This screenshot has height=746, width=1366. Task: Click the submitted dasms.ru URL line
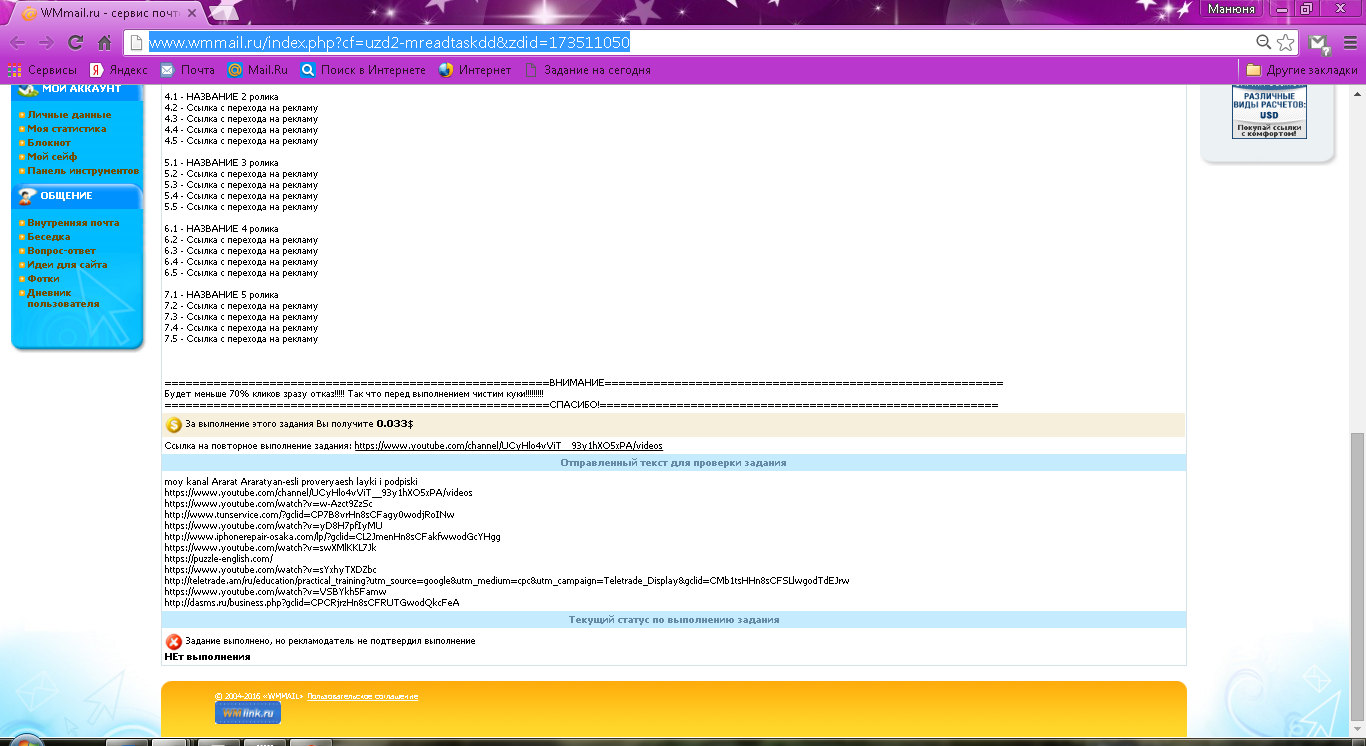point(312,603)
